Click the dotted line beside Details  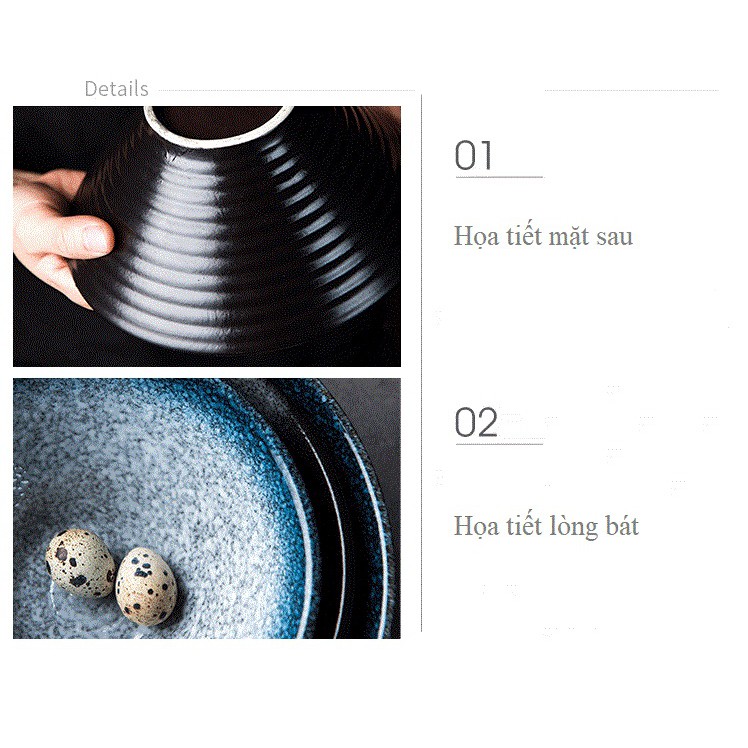click(x=287, y=90)
